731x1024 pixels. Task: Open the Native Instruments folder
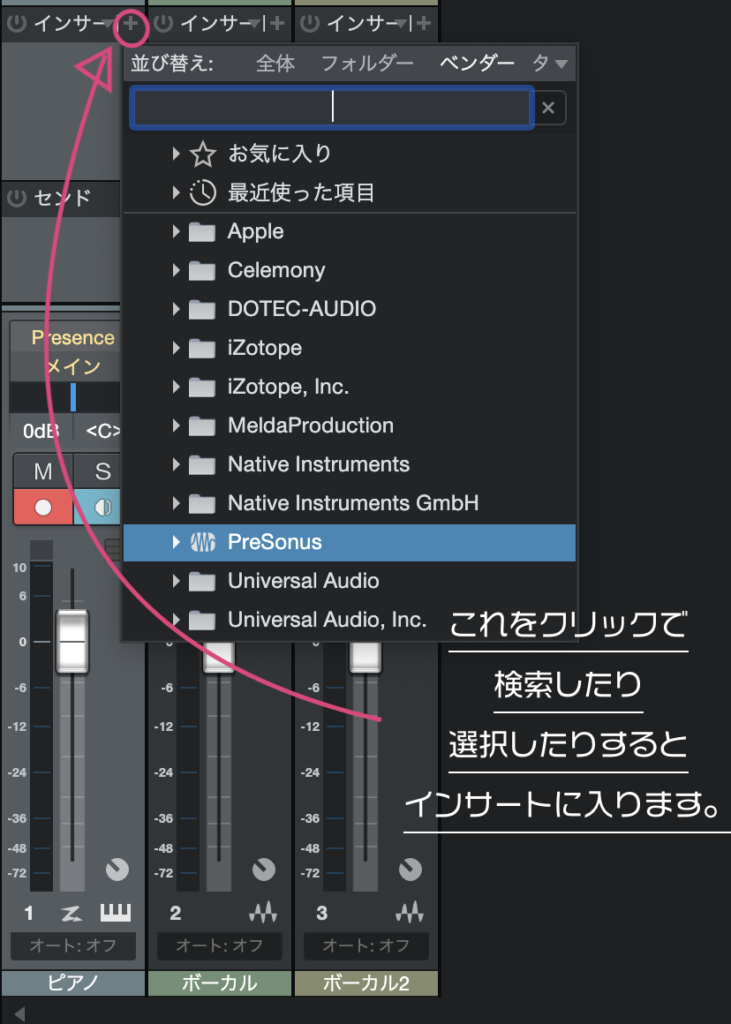coord(318,465)
